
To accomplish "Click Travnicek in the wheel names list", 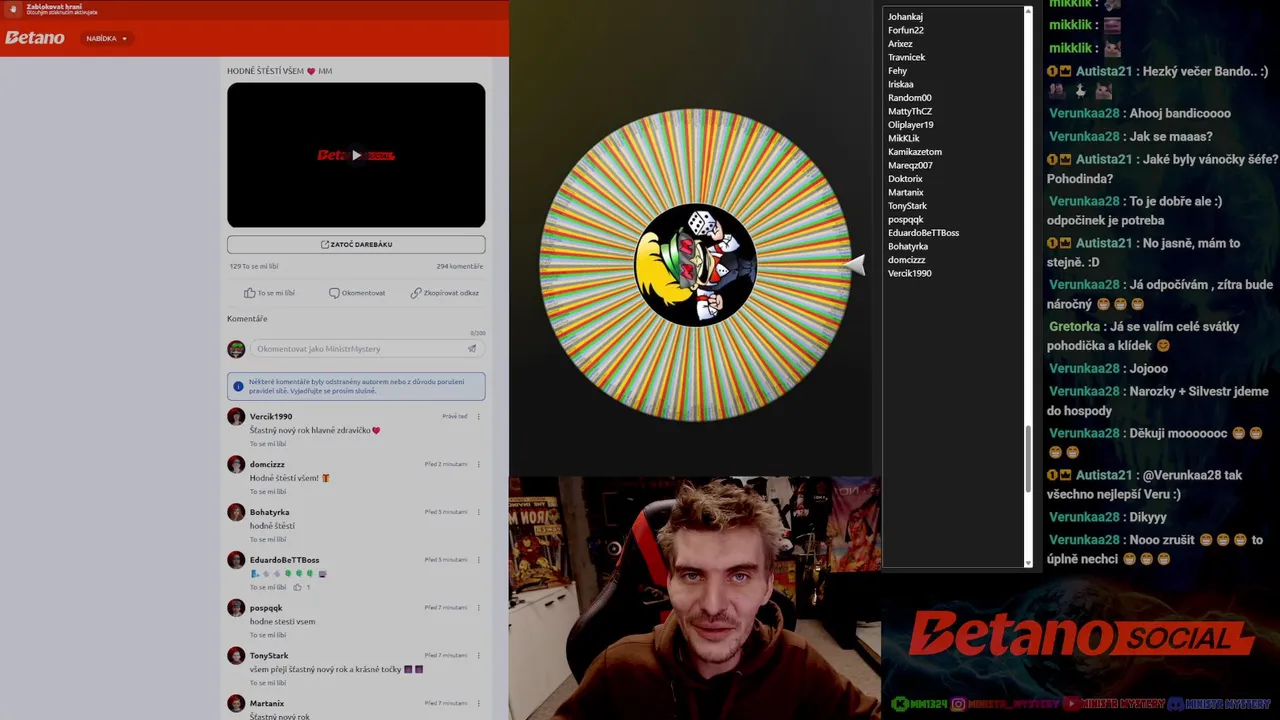I will (x=906, y=57).
